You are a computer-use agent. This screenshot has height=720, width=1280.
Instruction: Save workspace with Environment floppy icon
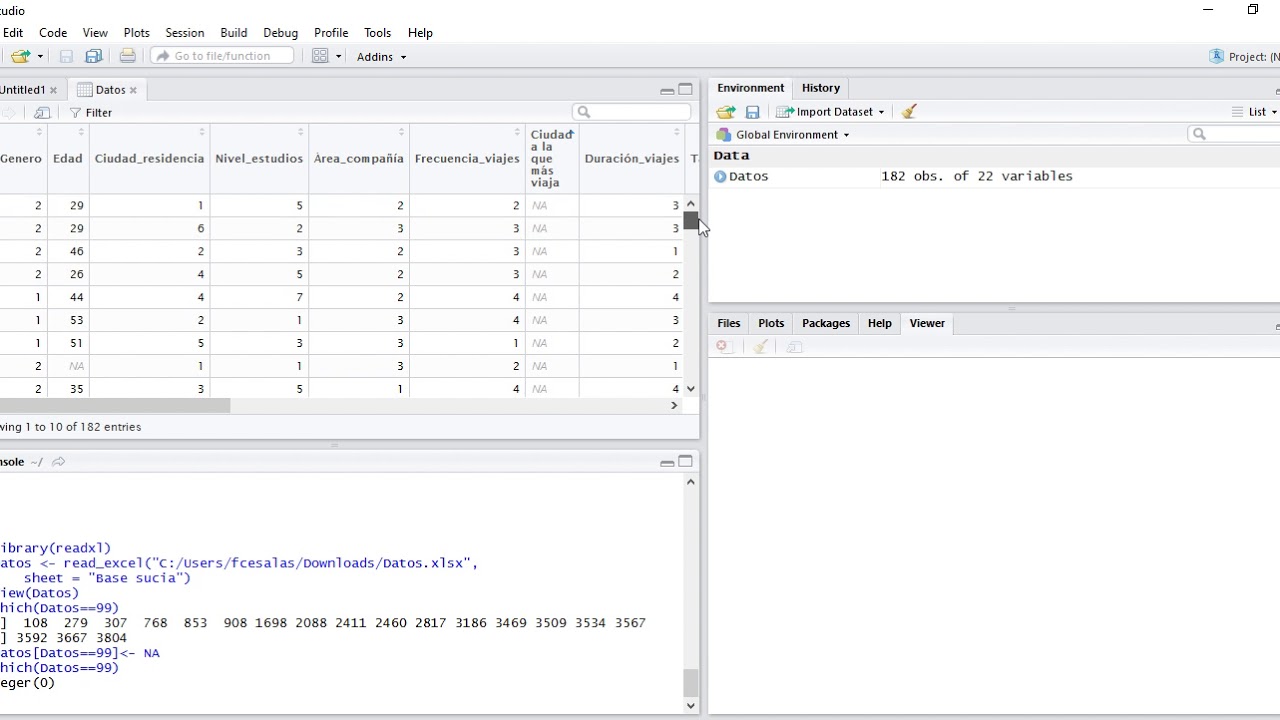click(753, 112)
